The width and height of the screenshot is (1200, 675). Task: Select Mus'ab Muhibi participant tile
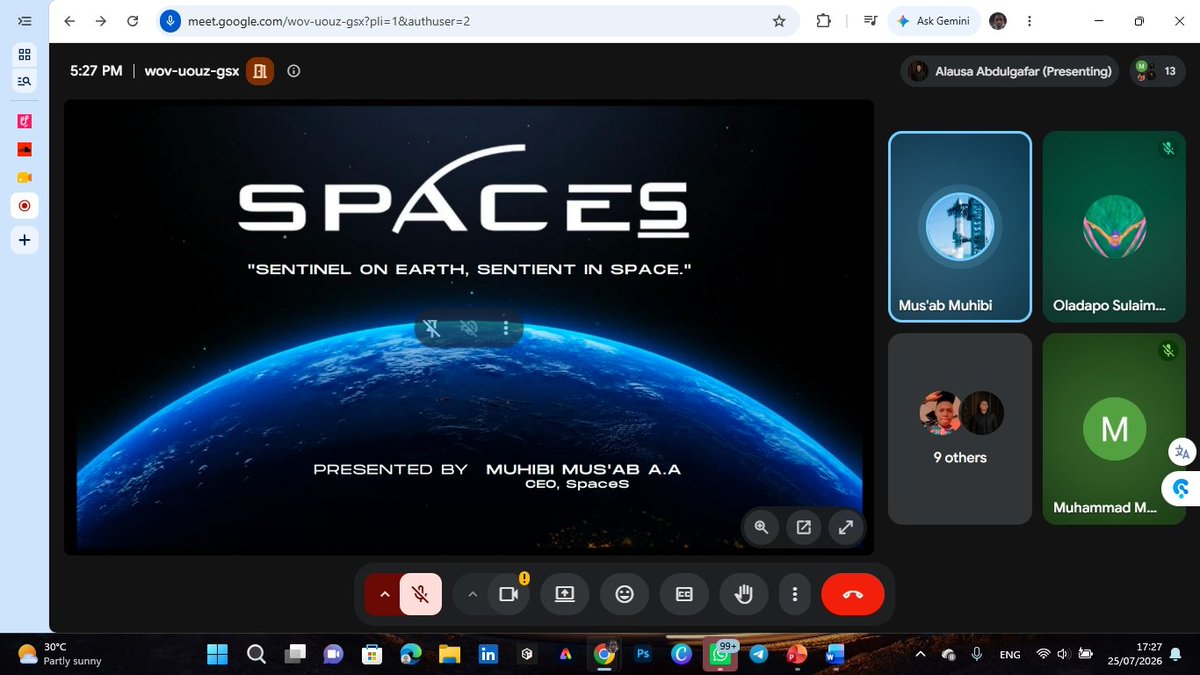click(960, 227)
